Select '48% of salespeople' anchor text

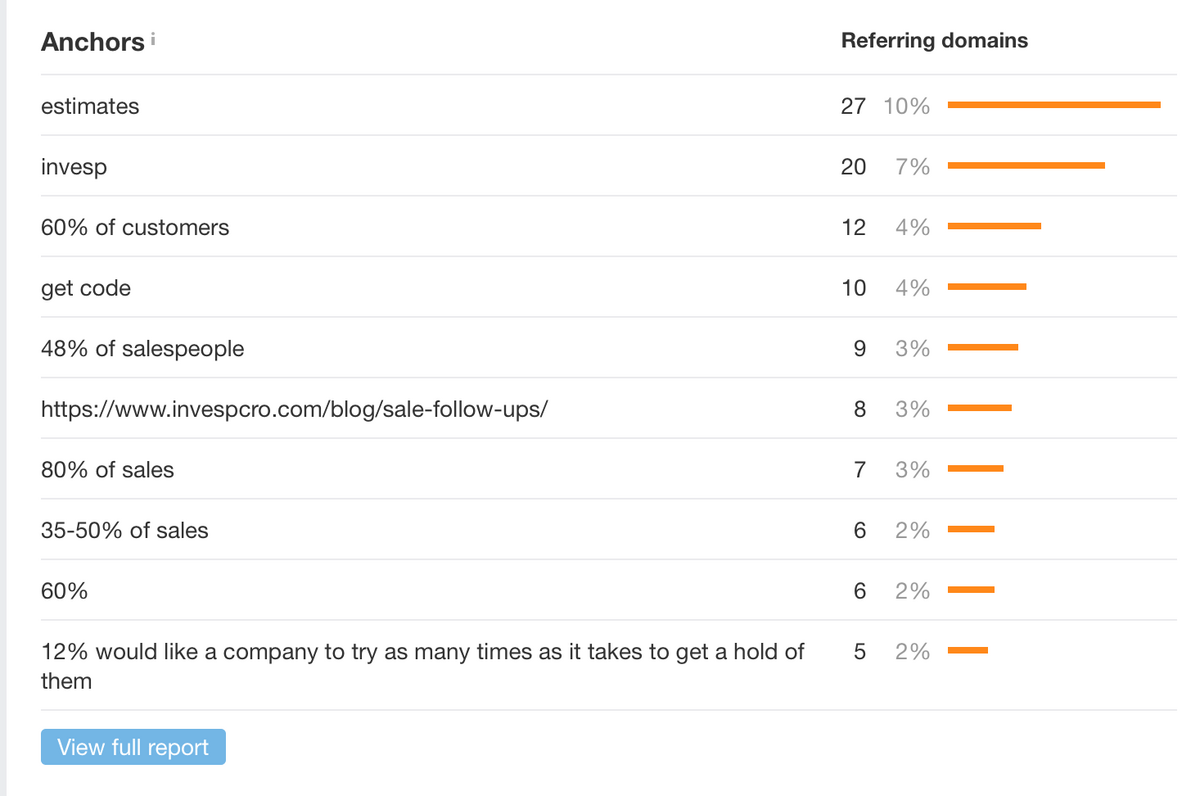click(142, 349)
